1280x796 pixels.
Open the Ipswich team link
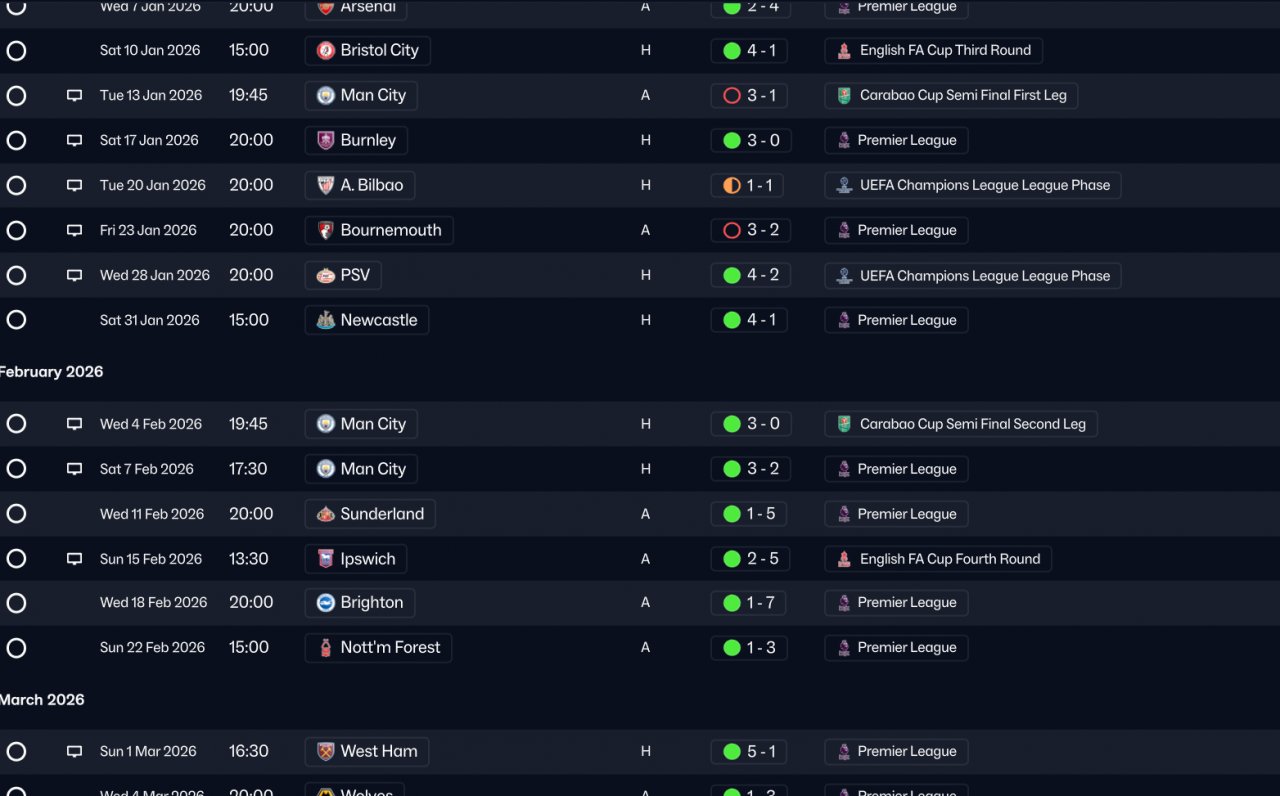tap(356, 559)
